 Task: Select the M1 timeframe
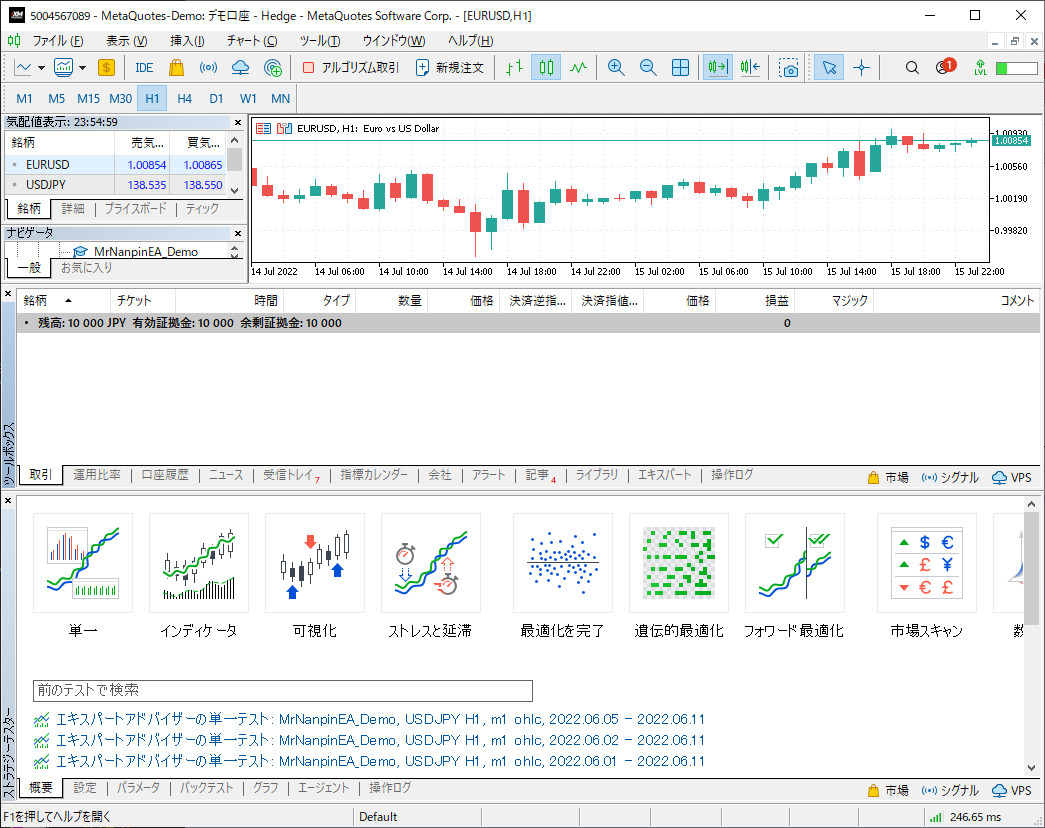(24, 99)
